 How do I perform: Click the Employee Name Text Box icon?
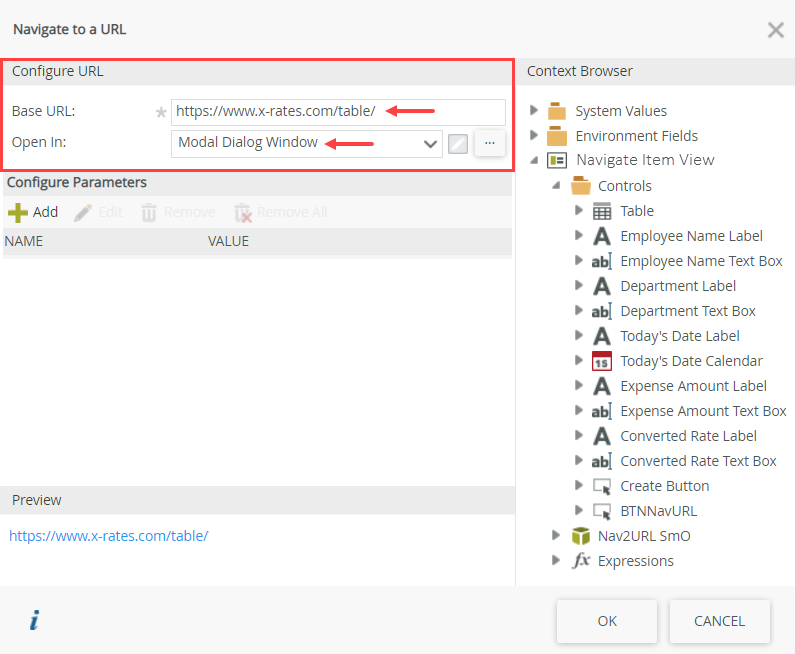pos(602,261)
